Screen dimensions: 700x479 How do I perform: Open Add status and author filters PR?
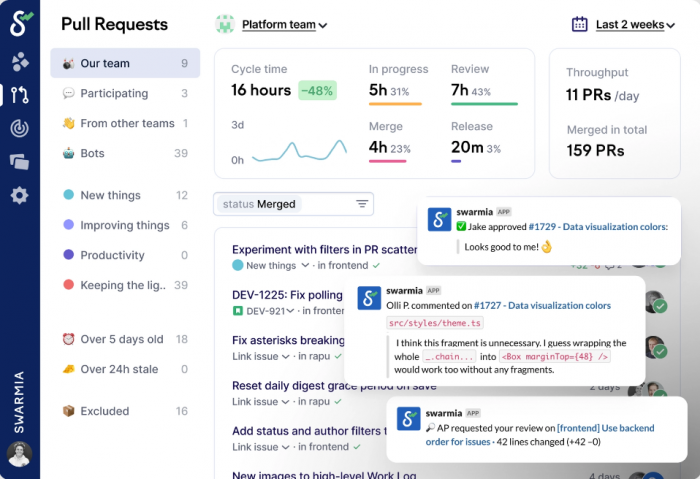tap(309, 431)
